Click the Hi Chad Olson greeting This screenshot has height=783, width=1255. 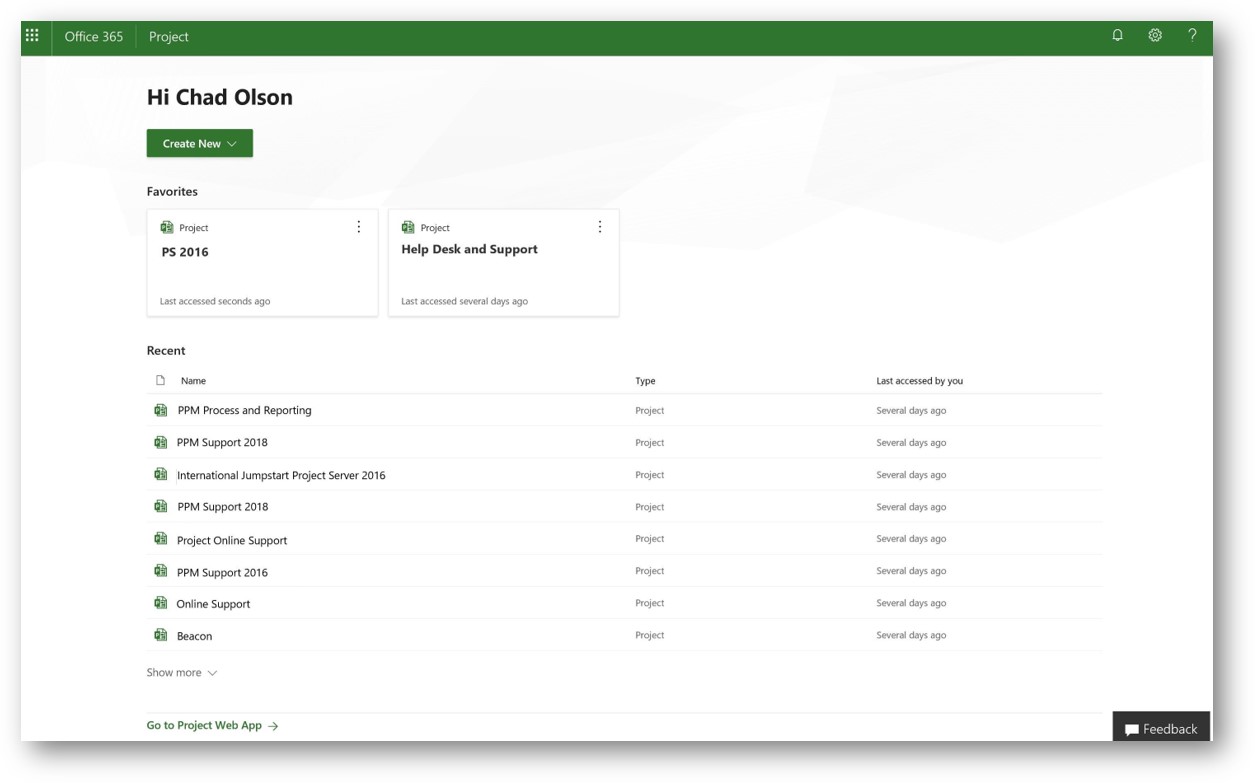(x=220, y=97)
